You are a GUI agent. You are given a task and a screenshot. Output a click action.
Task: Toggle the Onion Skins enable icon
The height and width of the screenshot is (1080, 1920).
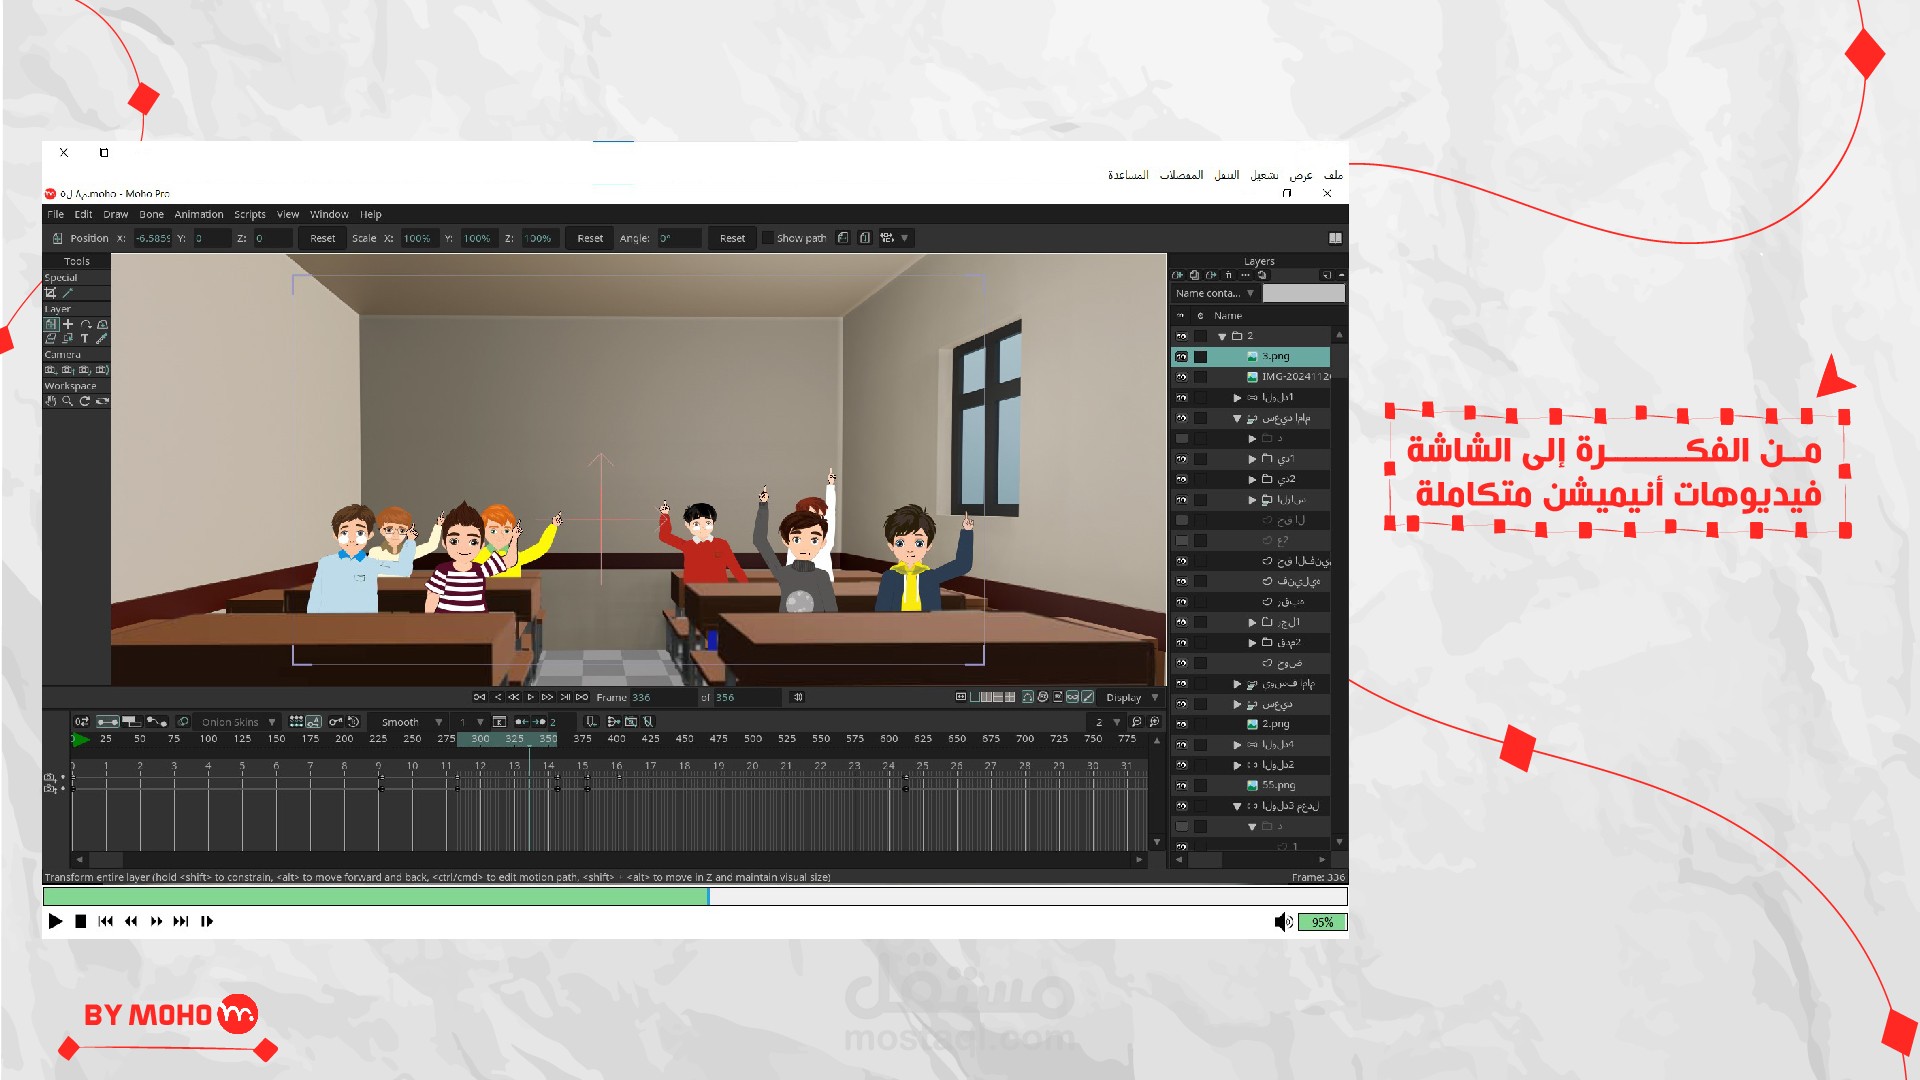click(x=183, y=722)
